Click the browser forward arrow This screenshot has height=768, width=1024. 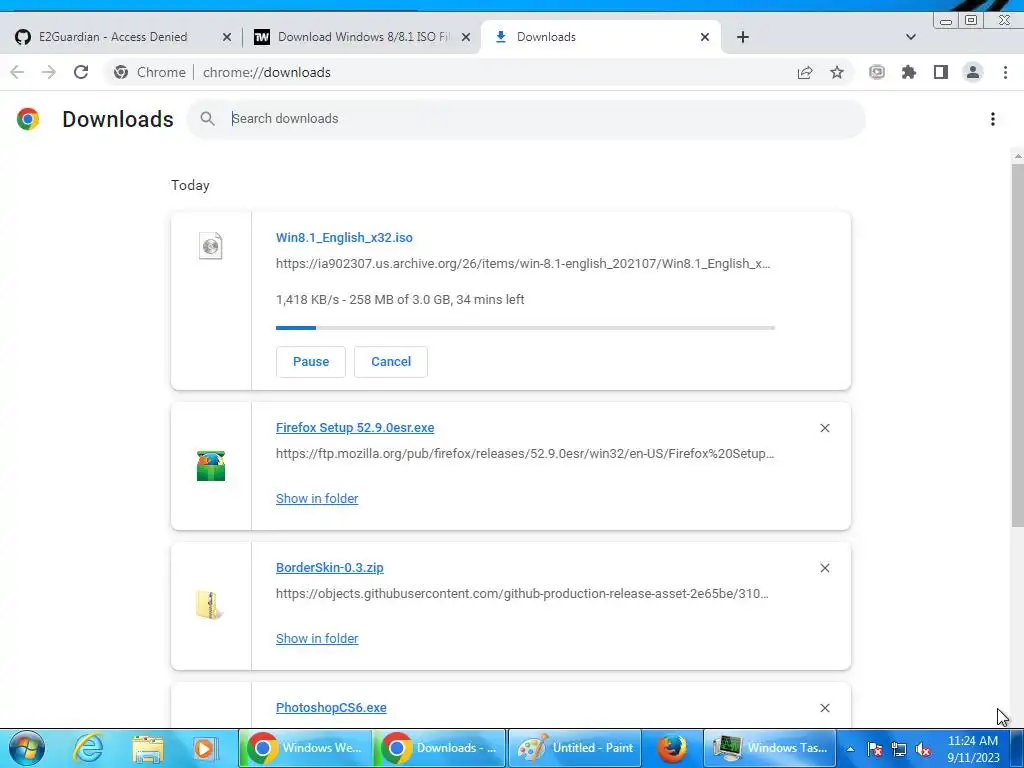coord(49,72)
